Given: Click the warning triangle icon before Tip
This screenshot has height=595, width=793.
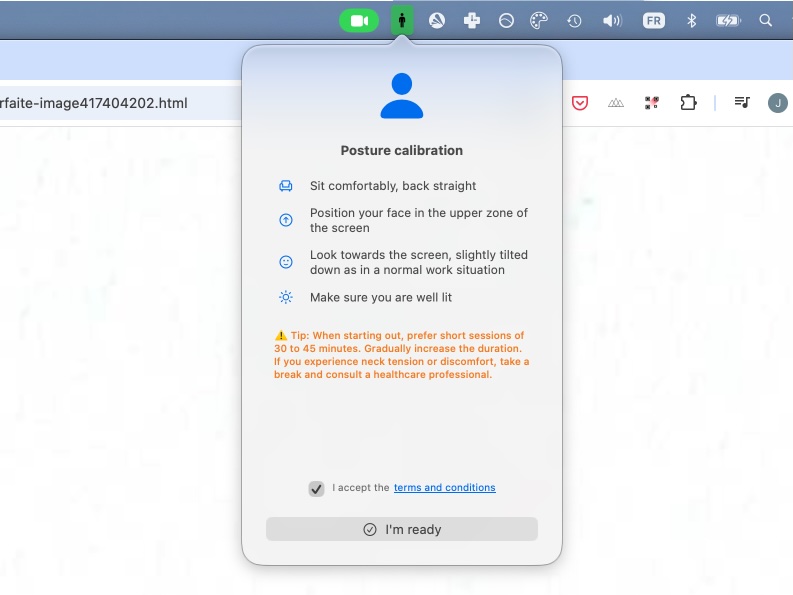Looking at the screenshot, I should pos(281,335).
